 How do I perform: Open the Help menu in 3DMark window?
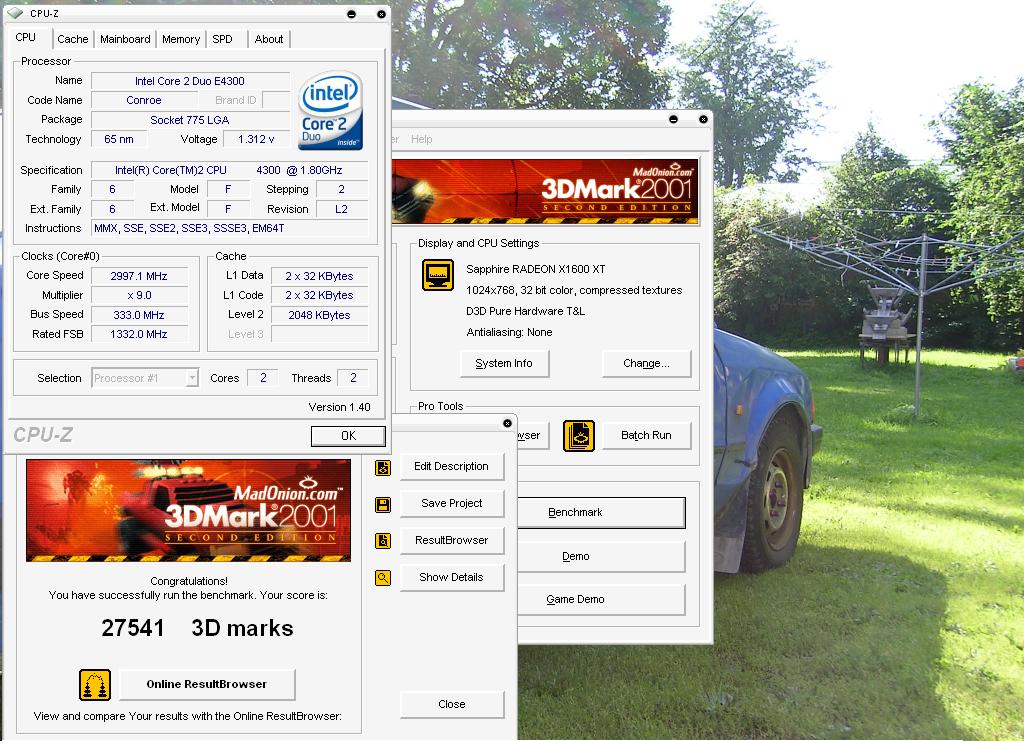pyautogui.click(x=421, y=139)
